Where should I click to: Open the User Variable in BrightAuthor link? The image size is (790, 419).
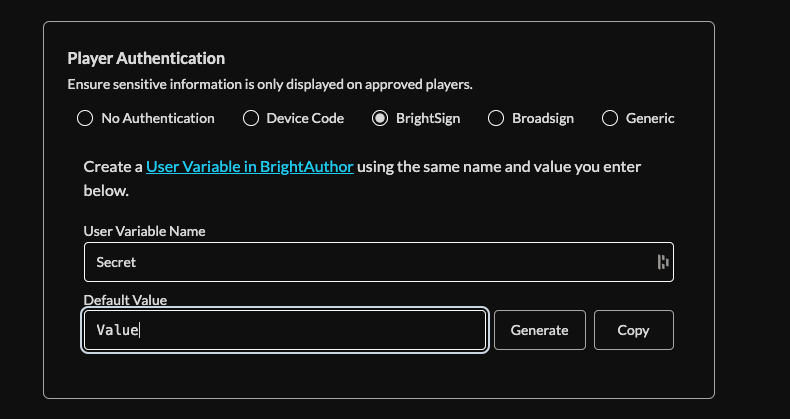249,167
